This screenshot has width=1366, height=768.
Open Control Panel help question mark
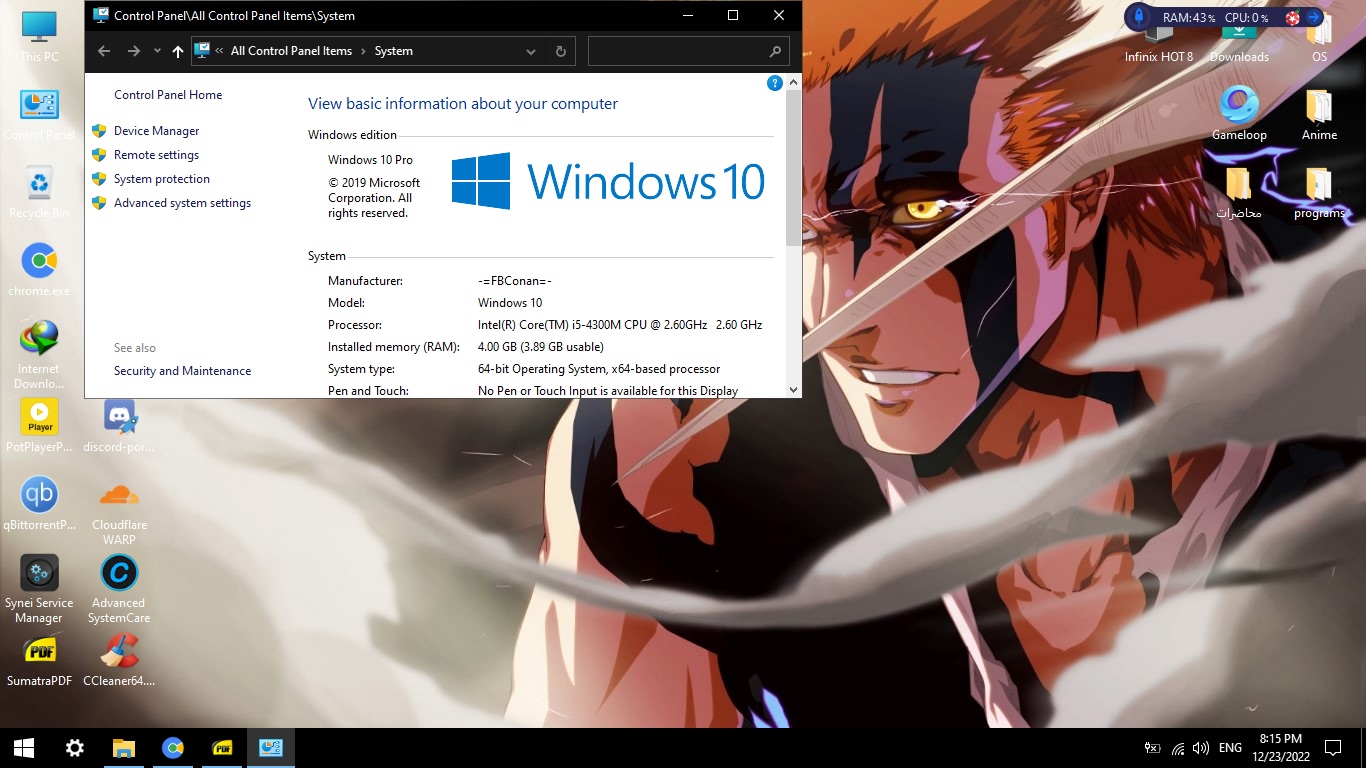click(774, 83)
